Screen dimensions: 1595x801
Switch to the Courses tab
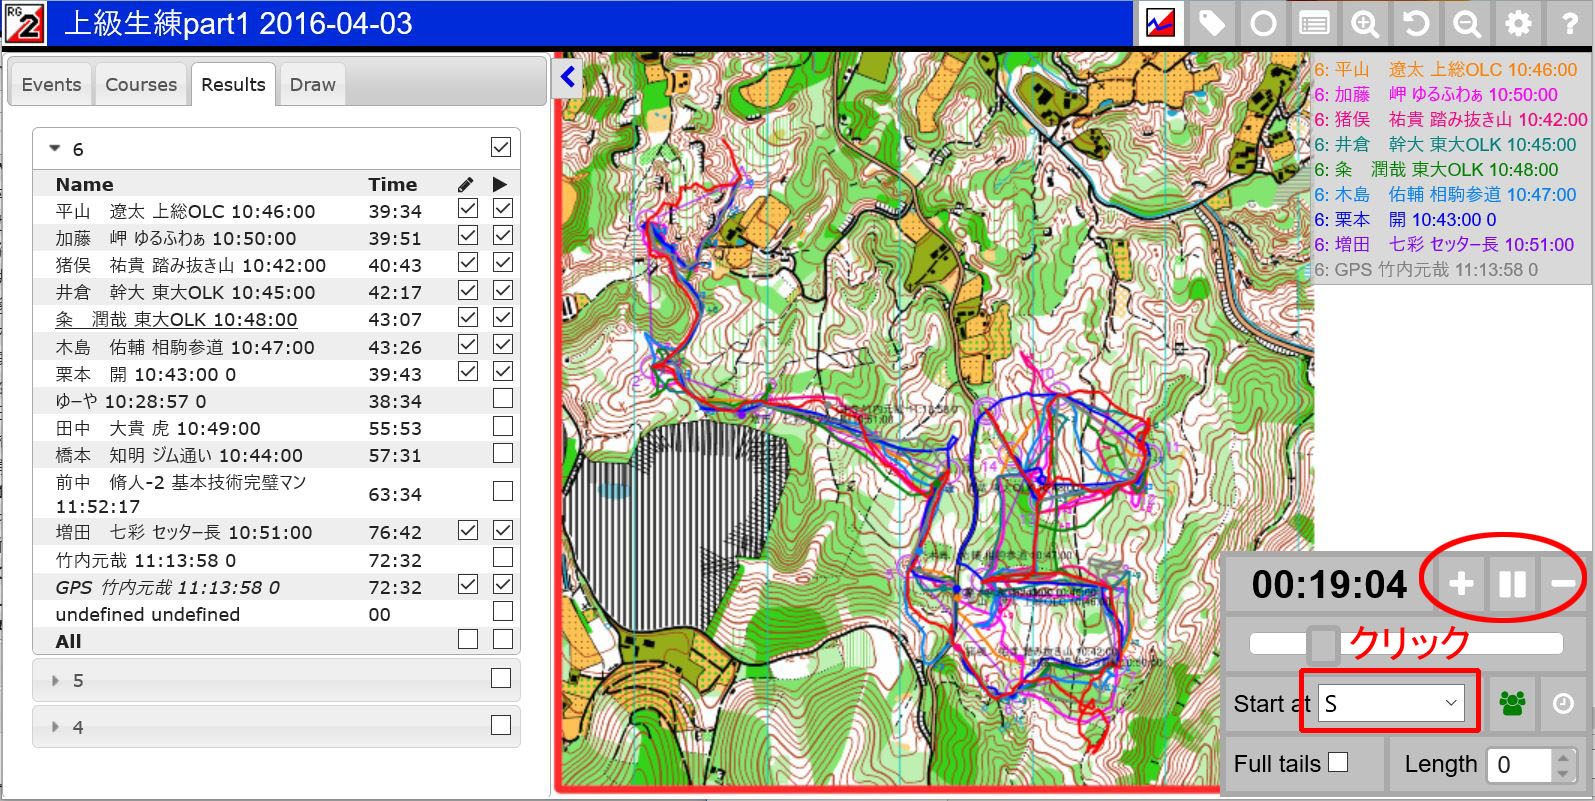click(x=141, y=85)
